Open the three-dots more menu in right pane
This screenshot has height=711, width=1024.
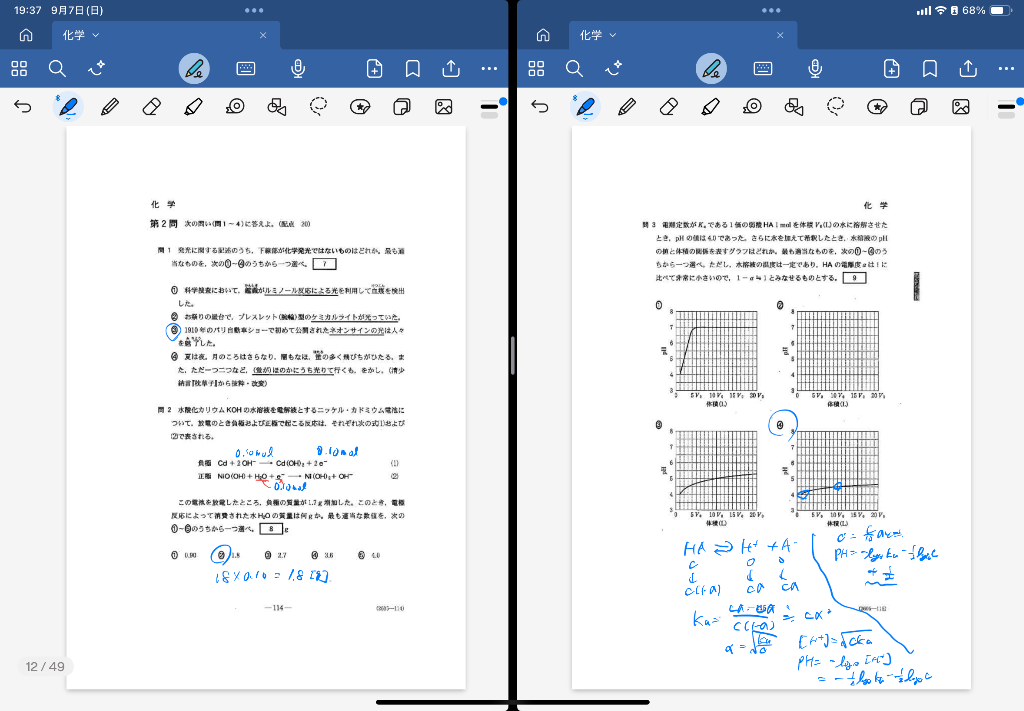tap(1006, 68)
